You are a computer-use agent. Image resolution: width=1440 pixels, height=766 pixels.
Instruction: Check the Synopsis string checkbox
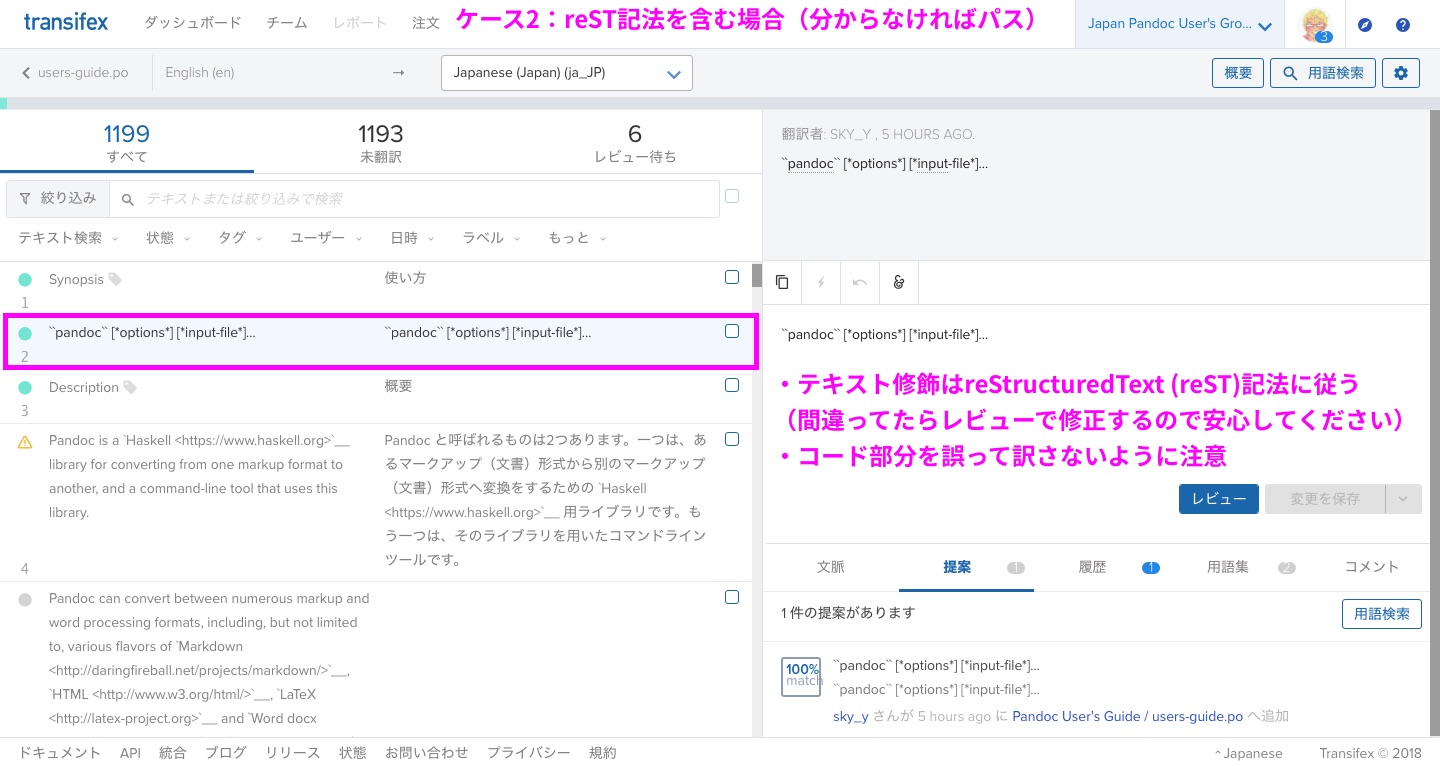pos(732,278)
